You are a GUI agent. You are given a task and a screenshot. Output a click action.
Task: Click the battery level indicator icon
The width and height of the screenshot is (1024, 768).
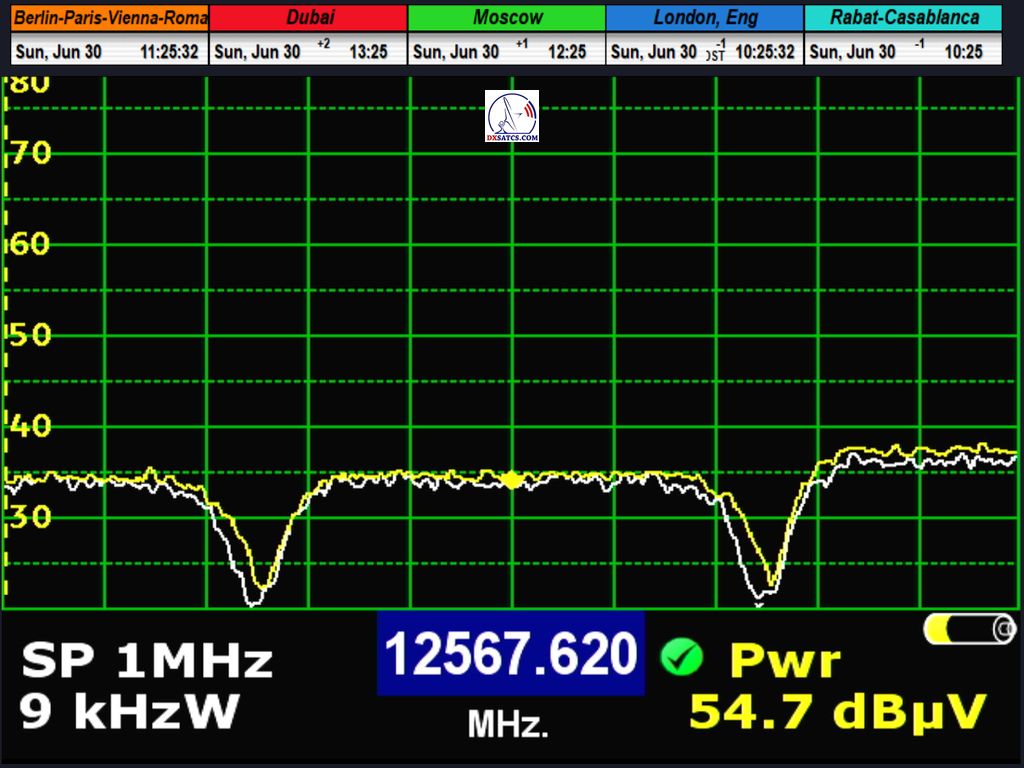(x=969, y=629)
